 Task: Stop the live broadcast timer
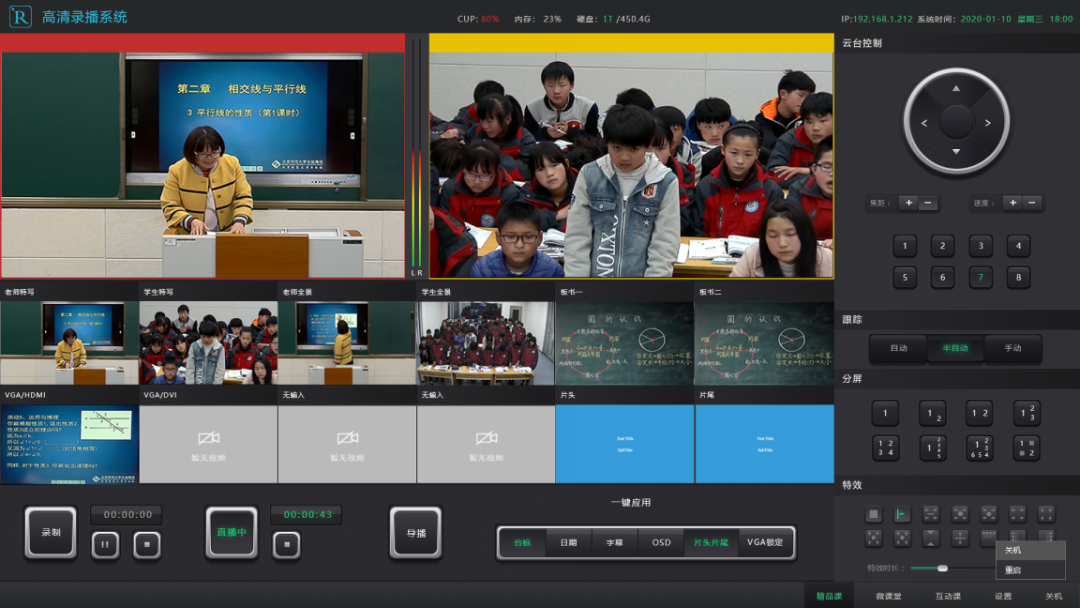click(286, 545)
